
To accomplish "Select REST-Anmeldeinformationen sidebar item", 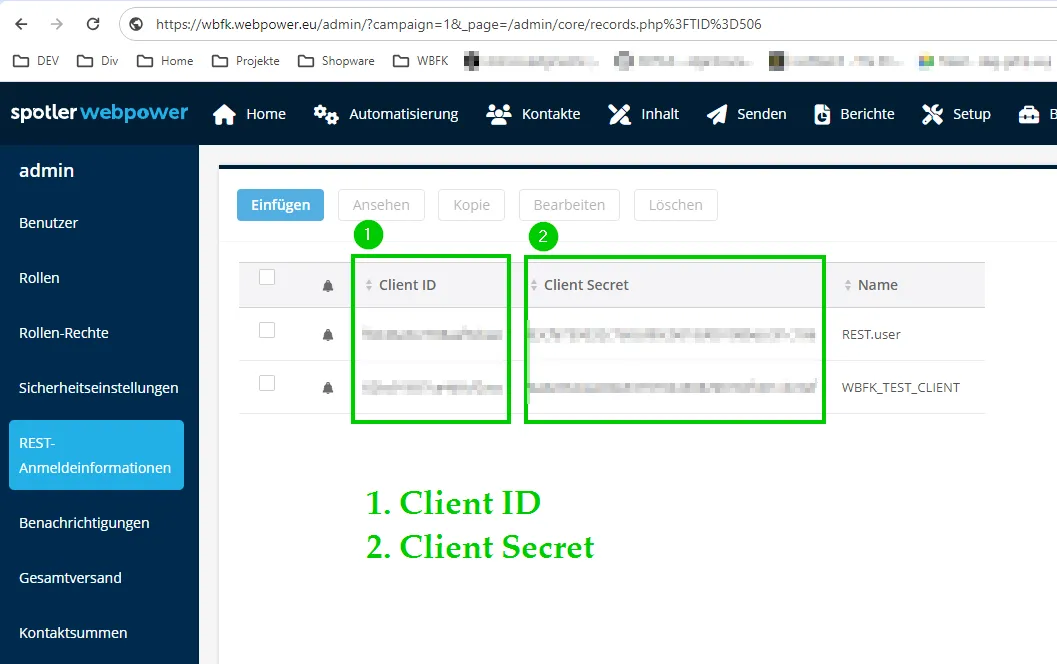I will [x=96, y=455].
